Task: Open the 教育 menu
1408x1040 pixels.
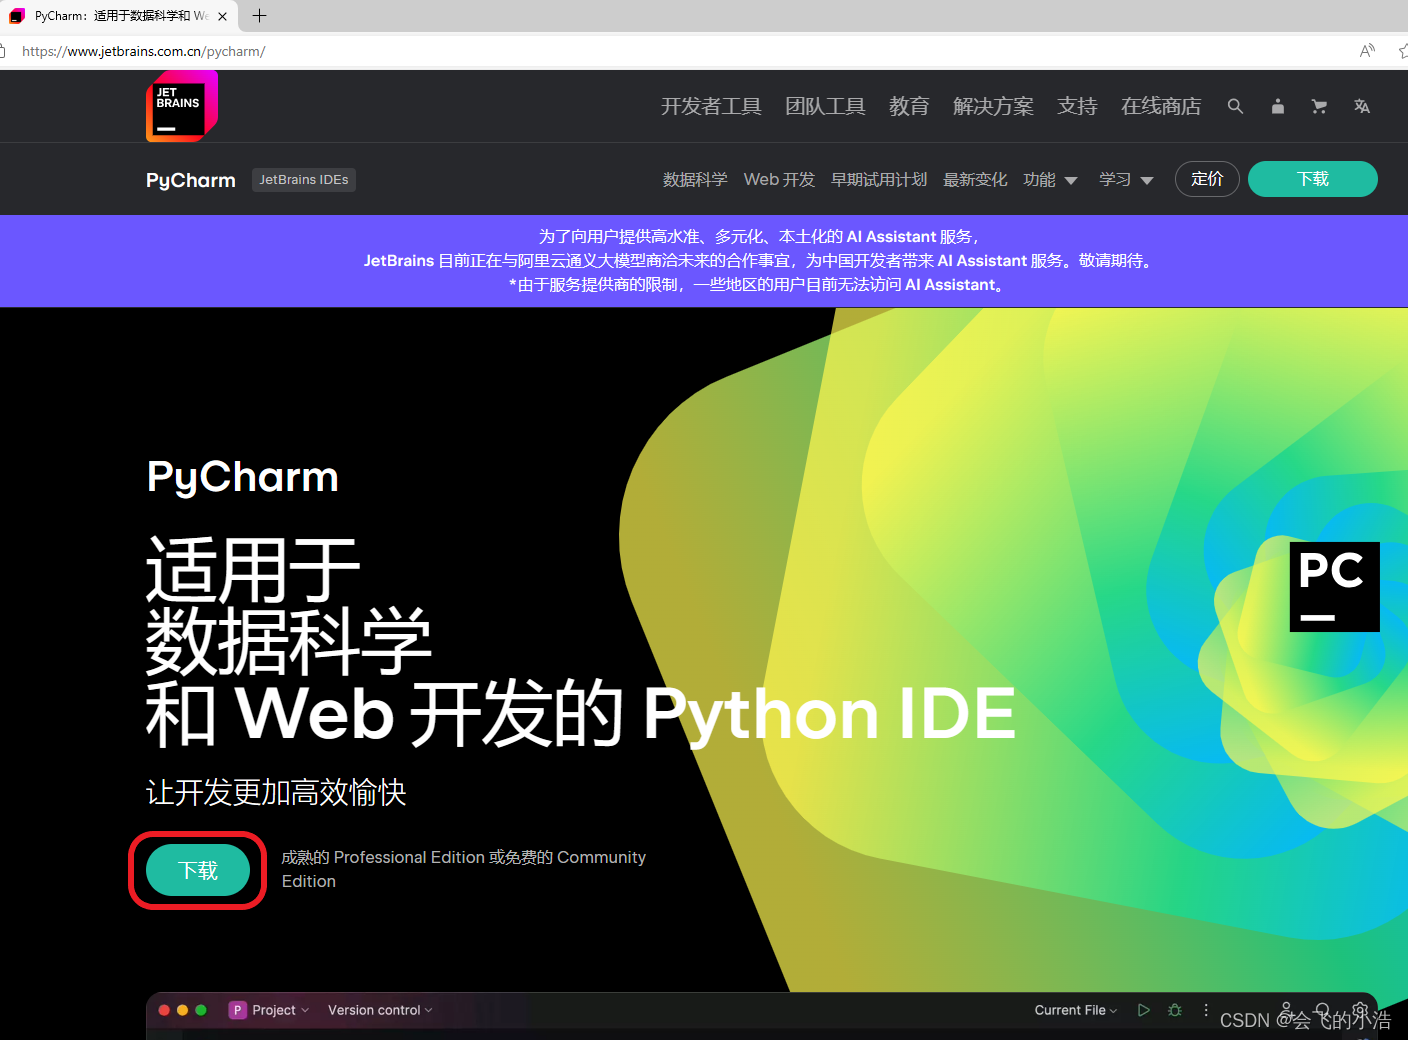Action: 909,106
